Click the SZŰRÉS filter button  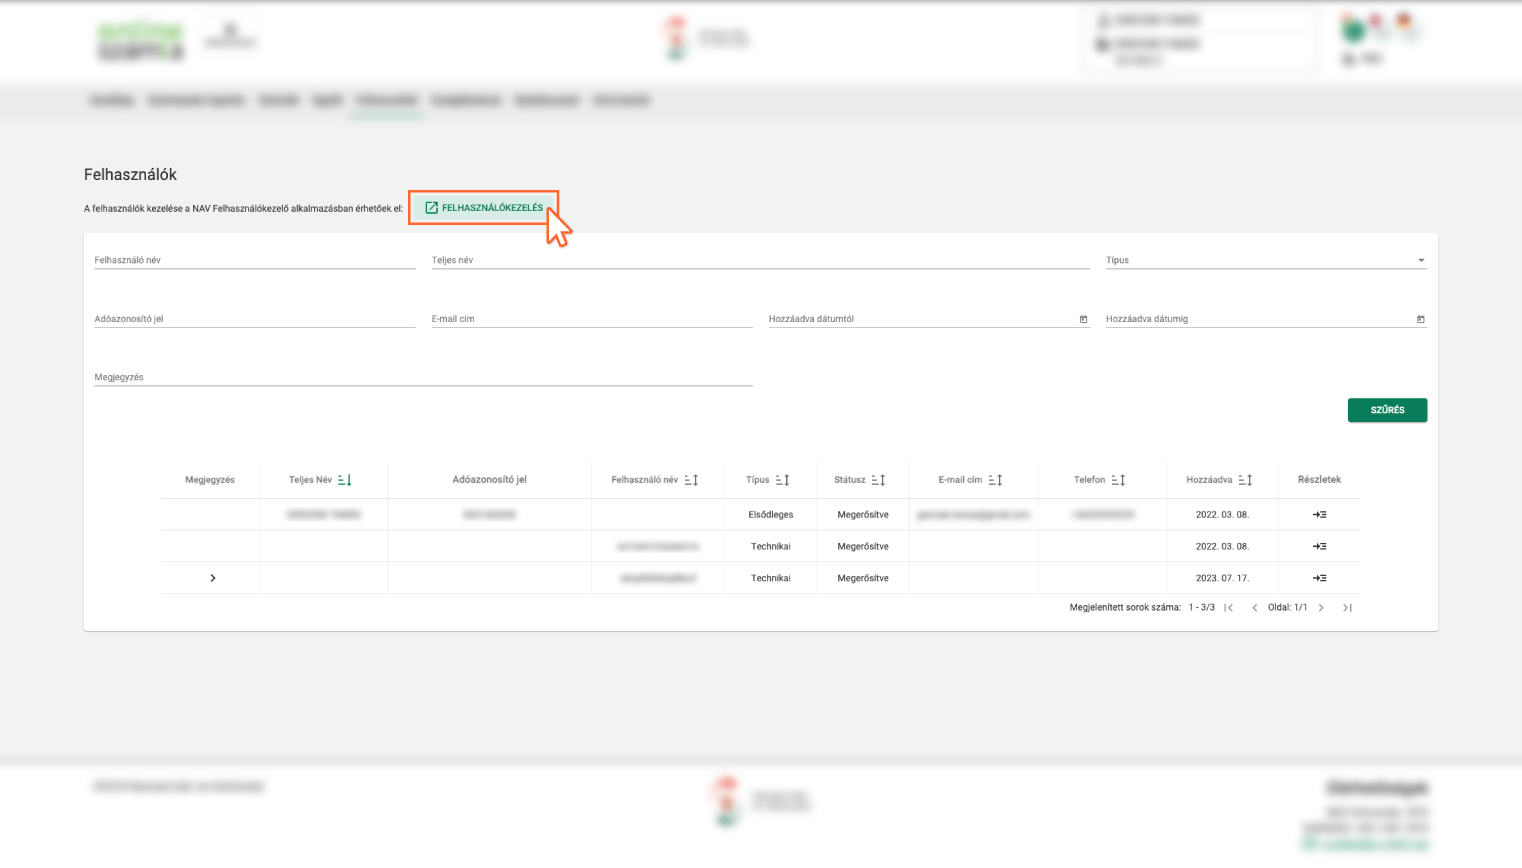point(1387,410)
